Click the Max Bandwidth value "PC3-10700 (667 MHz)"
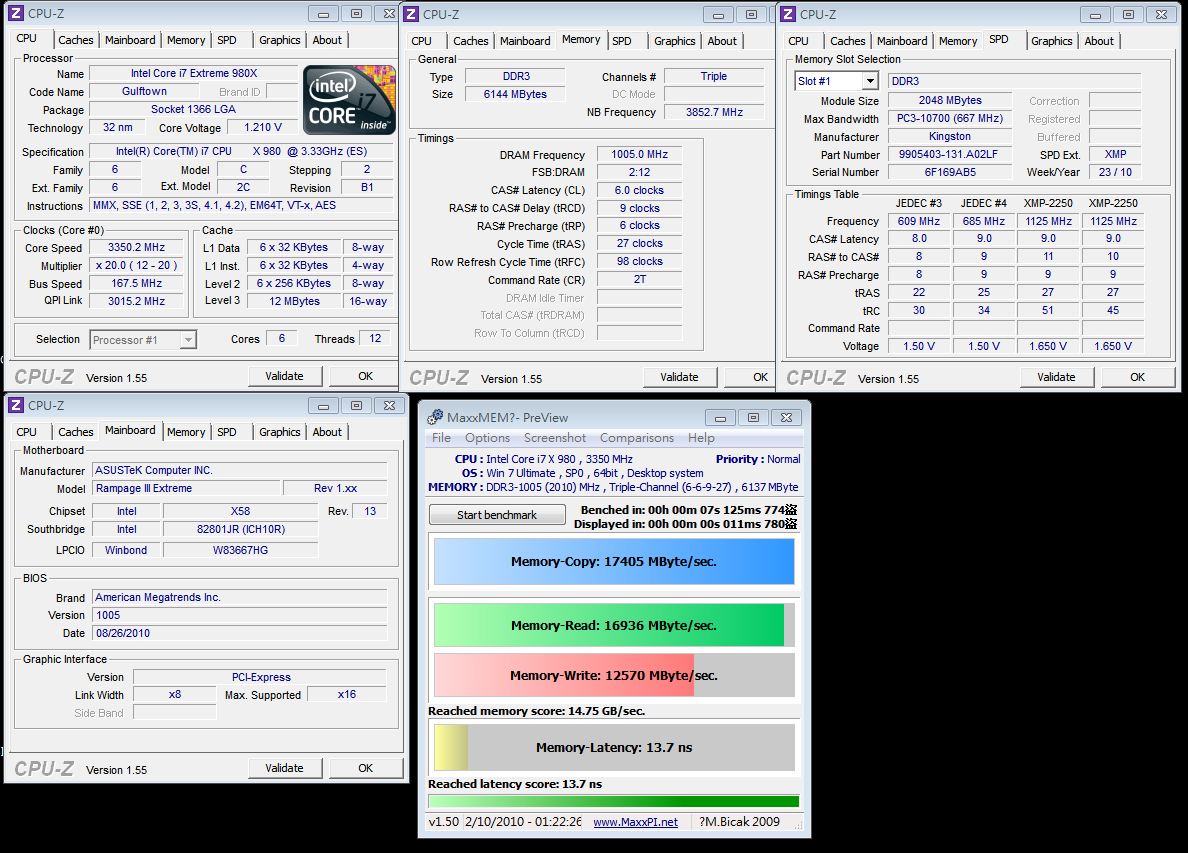This screenshot has height=853, width=1188. (949, 118)
